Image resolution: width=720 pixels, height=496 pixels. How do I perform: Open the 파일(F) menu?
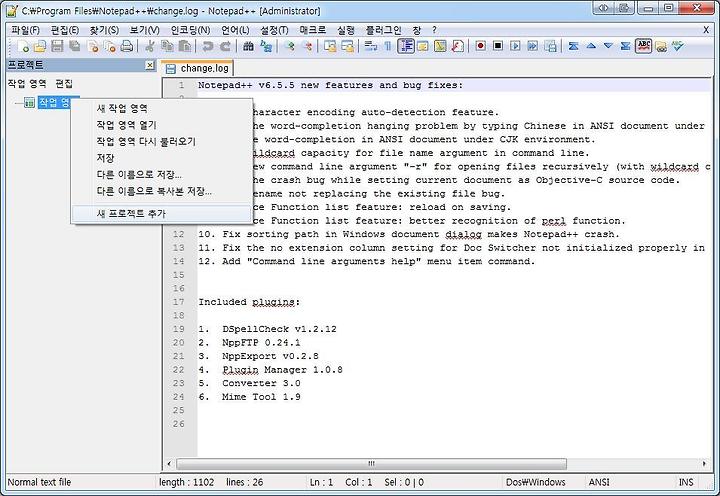tap(25, 30)
